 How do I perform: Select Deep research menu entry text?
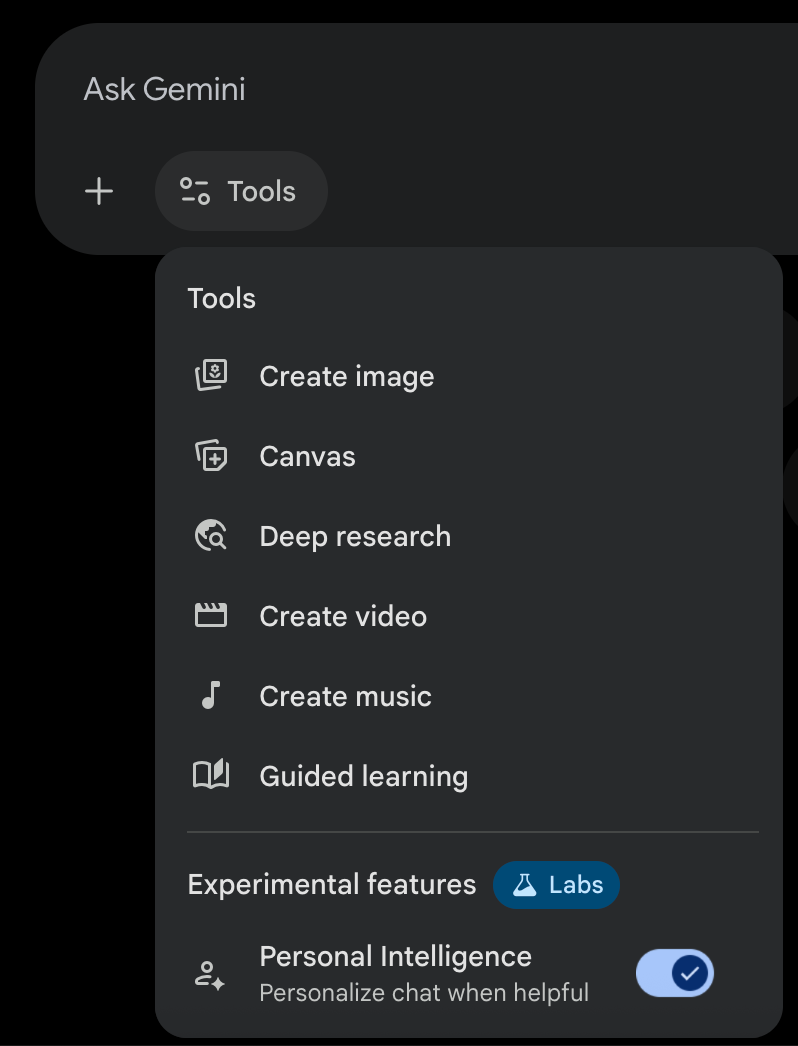pos(355,537)
